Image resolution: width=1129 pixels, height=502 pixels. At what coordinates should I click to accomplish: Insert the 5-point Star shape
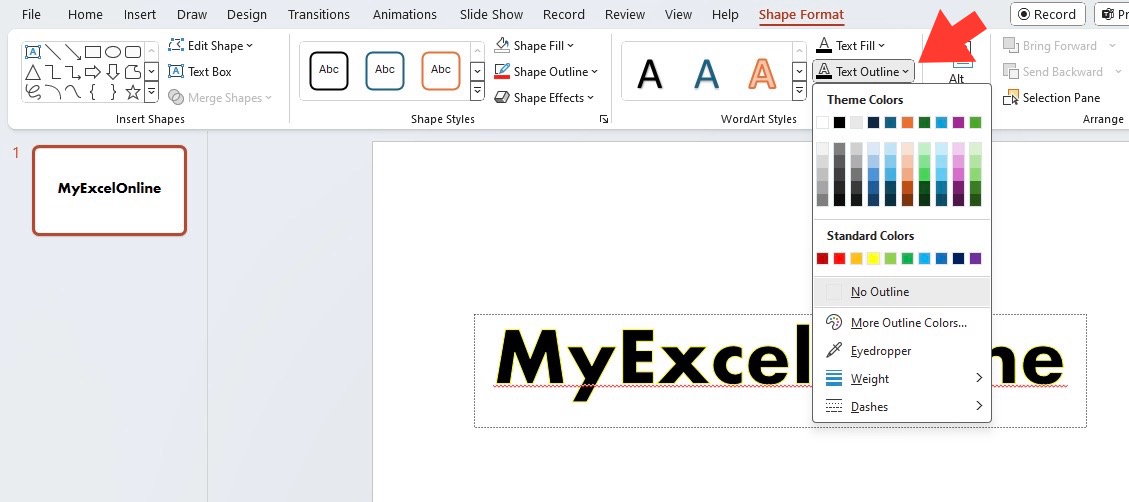133,91
